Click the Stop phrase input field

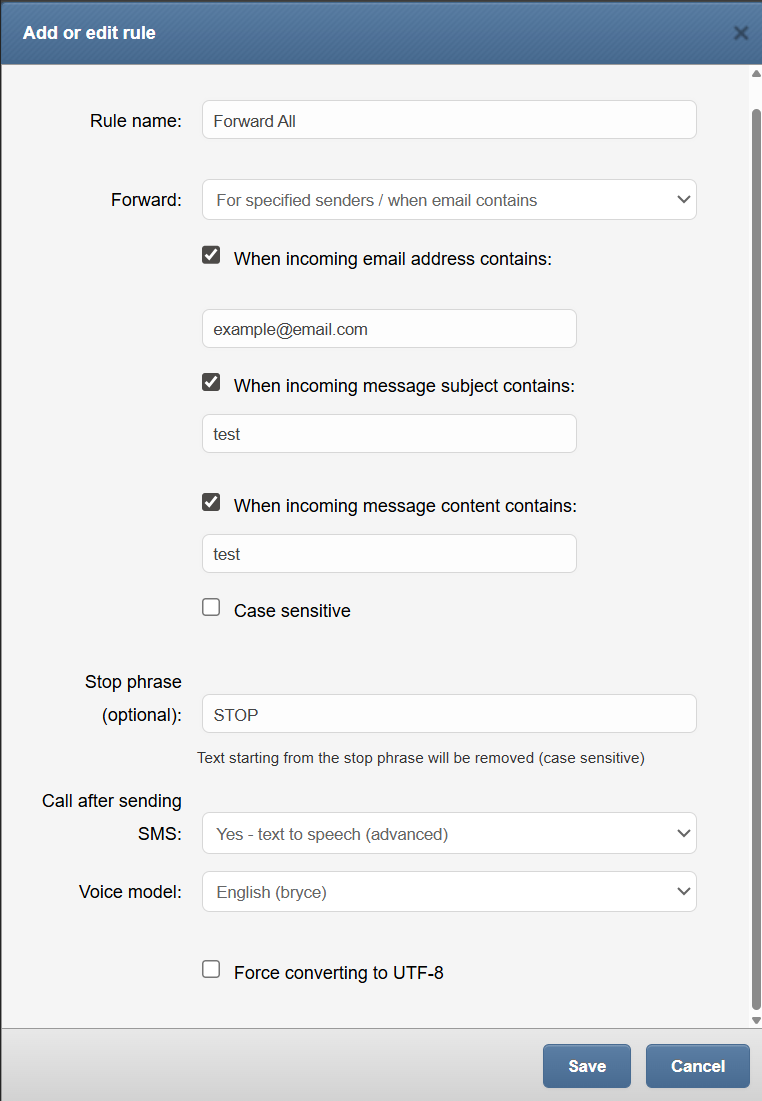click(449, 714)
